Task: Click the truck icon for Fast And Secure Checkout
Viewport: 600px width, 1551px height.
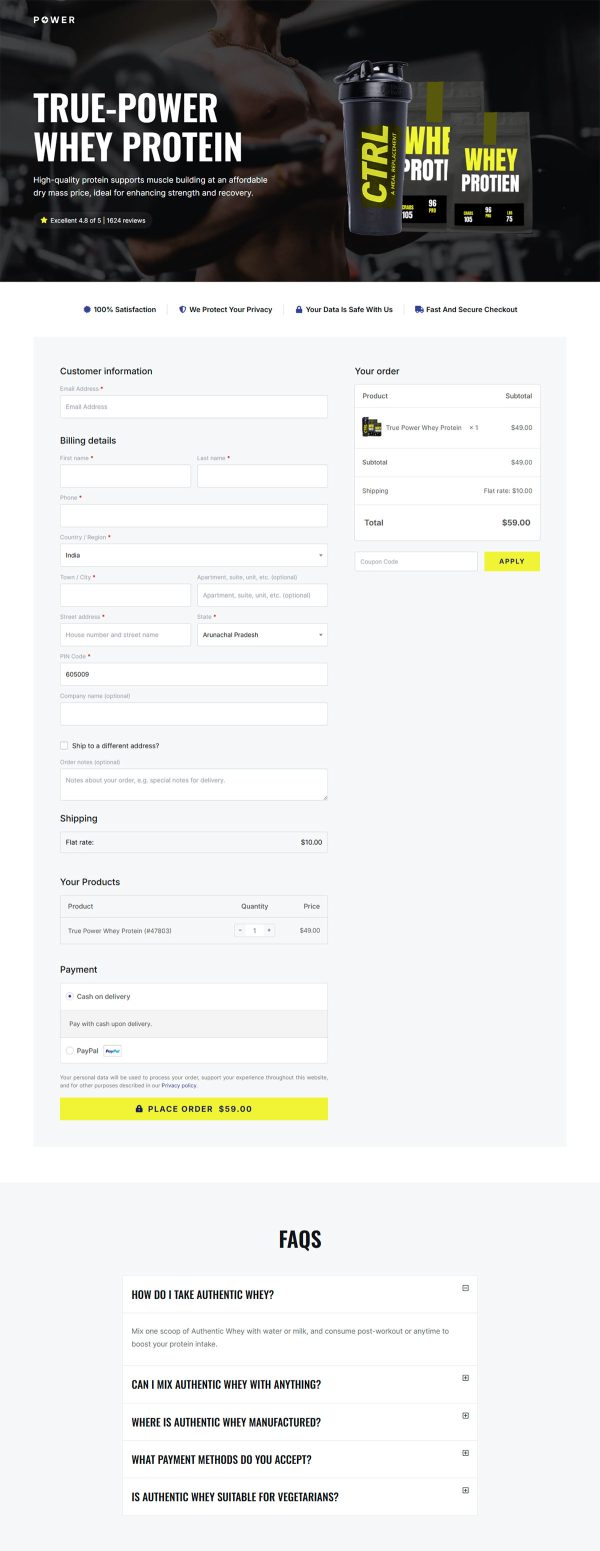Action: click(419, 310)
